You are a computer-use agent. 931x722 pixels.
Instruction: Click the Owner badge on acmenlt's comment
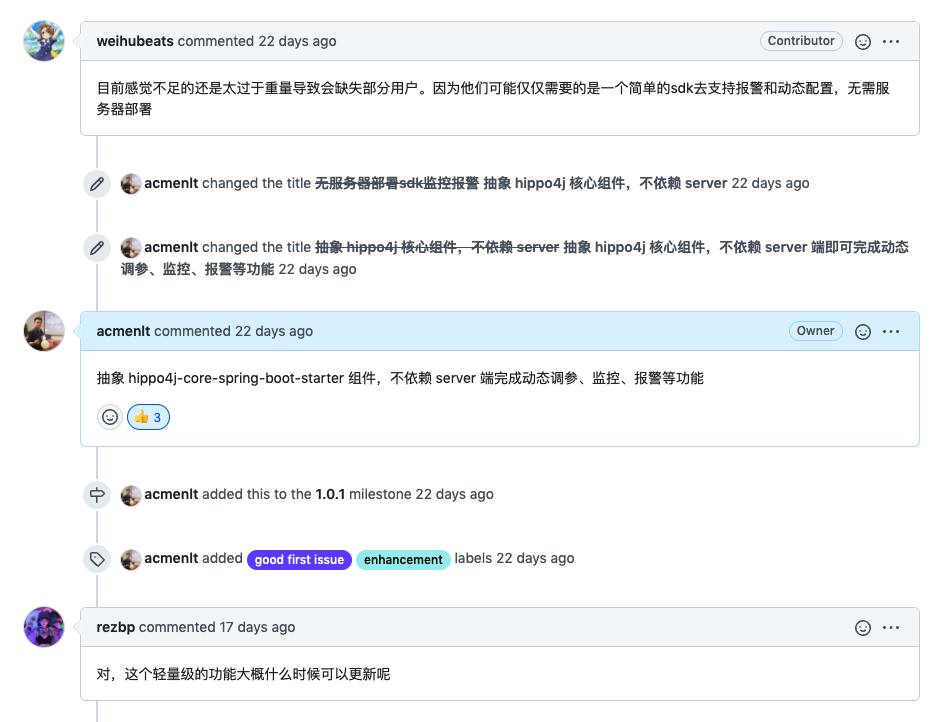[x=815, y=330]
